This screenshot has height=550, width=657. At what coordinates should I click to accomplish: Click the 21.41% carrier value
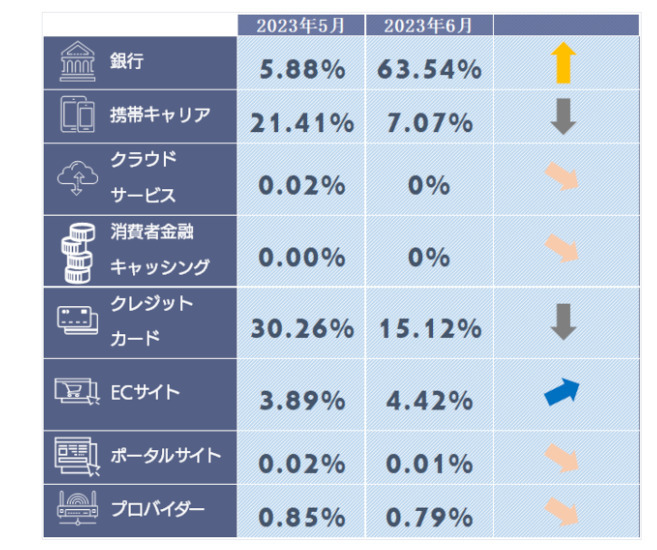tap(301, 123)
